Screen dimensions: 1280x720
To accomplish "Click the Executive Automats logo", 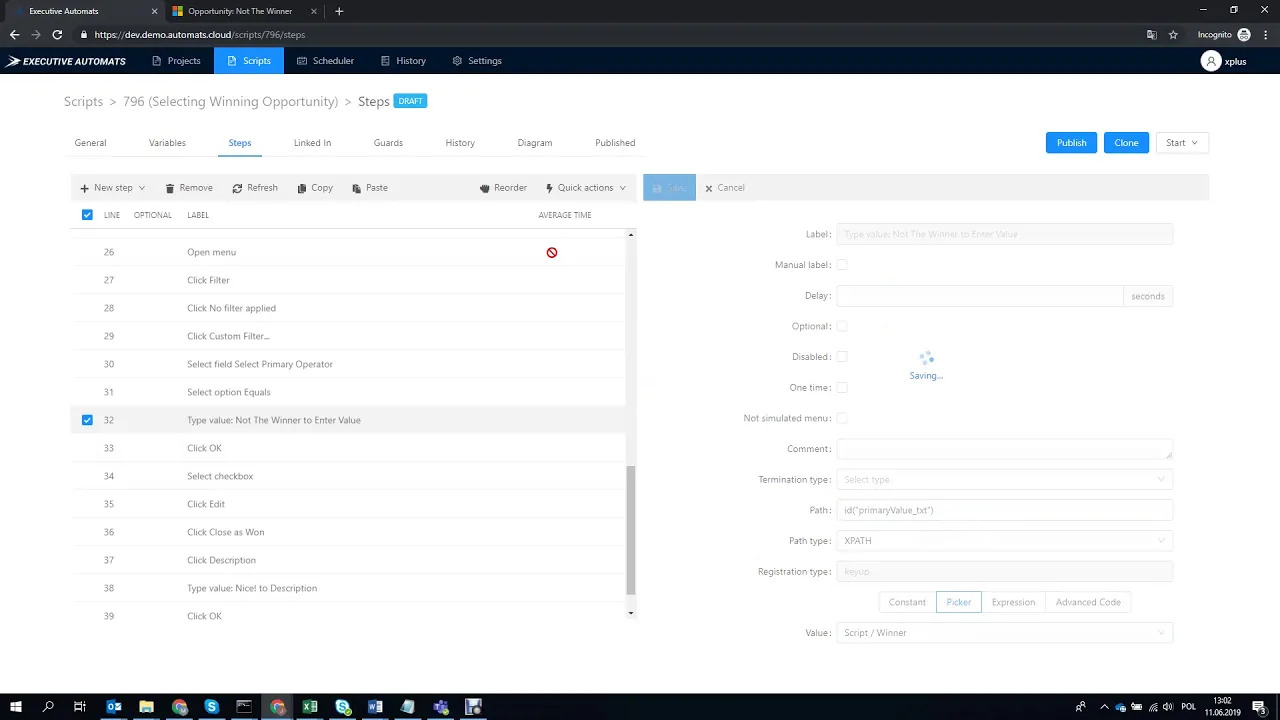I will (65, 60).
